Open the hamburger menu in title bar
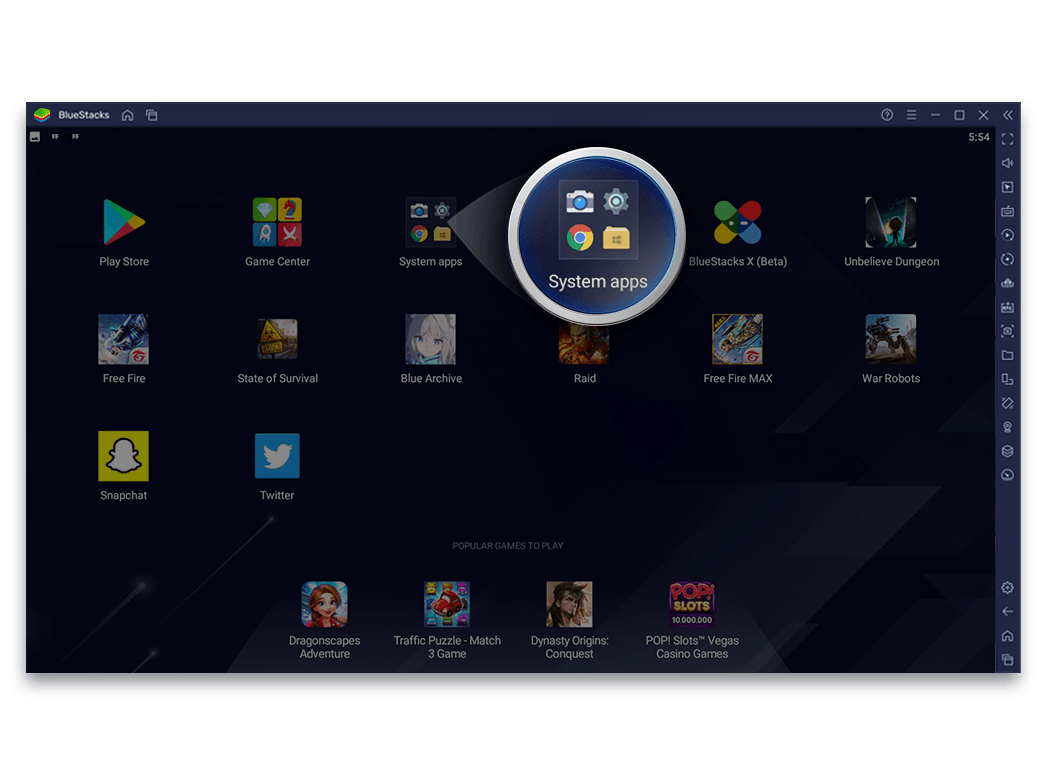 tap(911, 115)
